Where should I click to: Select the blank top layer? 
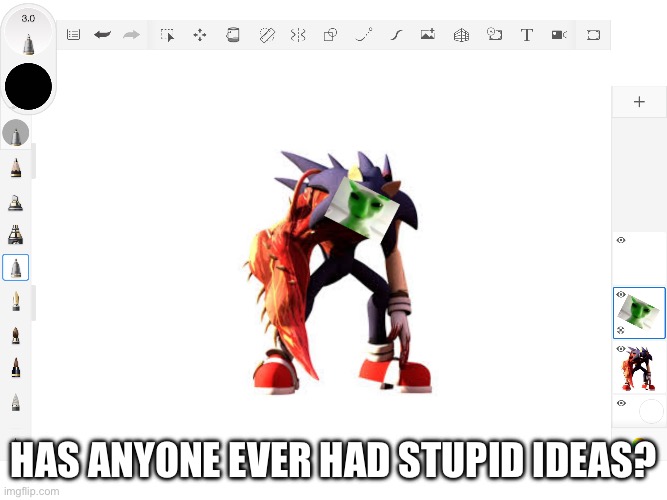[639, 259]
